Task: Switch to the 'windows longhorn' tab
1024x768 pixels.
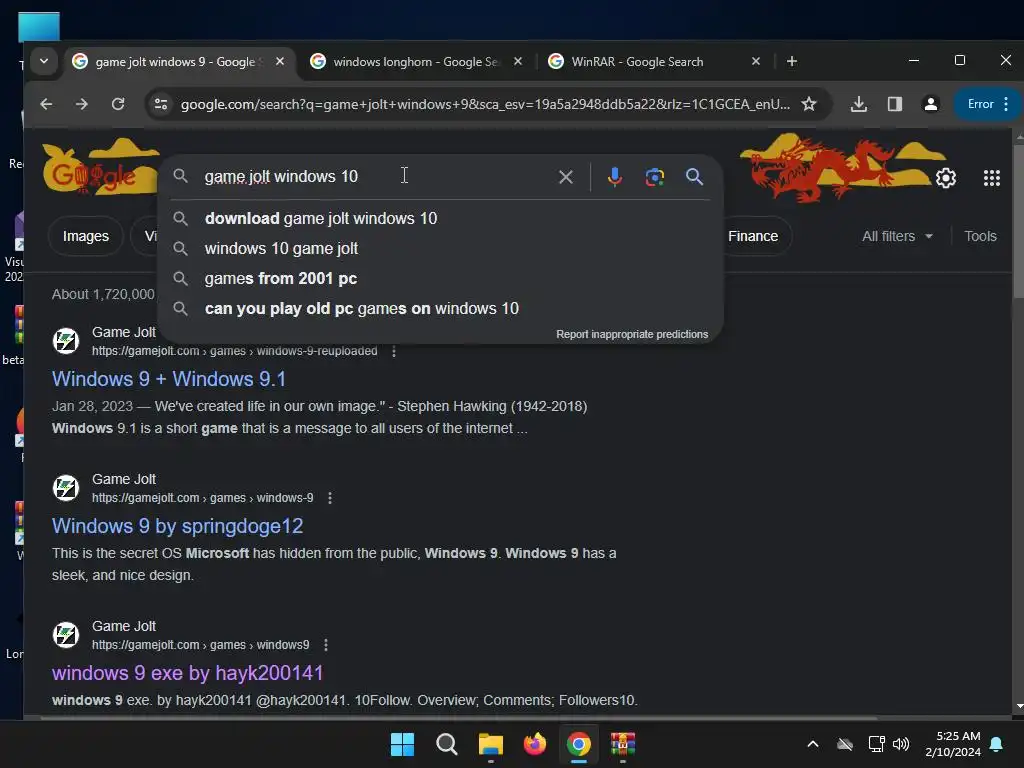Action: pos(415,61)
